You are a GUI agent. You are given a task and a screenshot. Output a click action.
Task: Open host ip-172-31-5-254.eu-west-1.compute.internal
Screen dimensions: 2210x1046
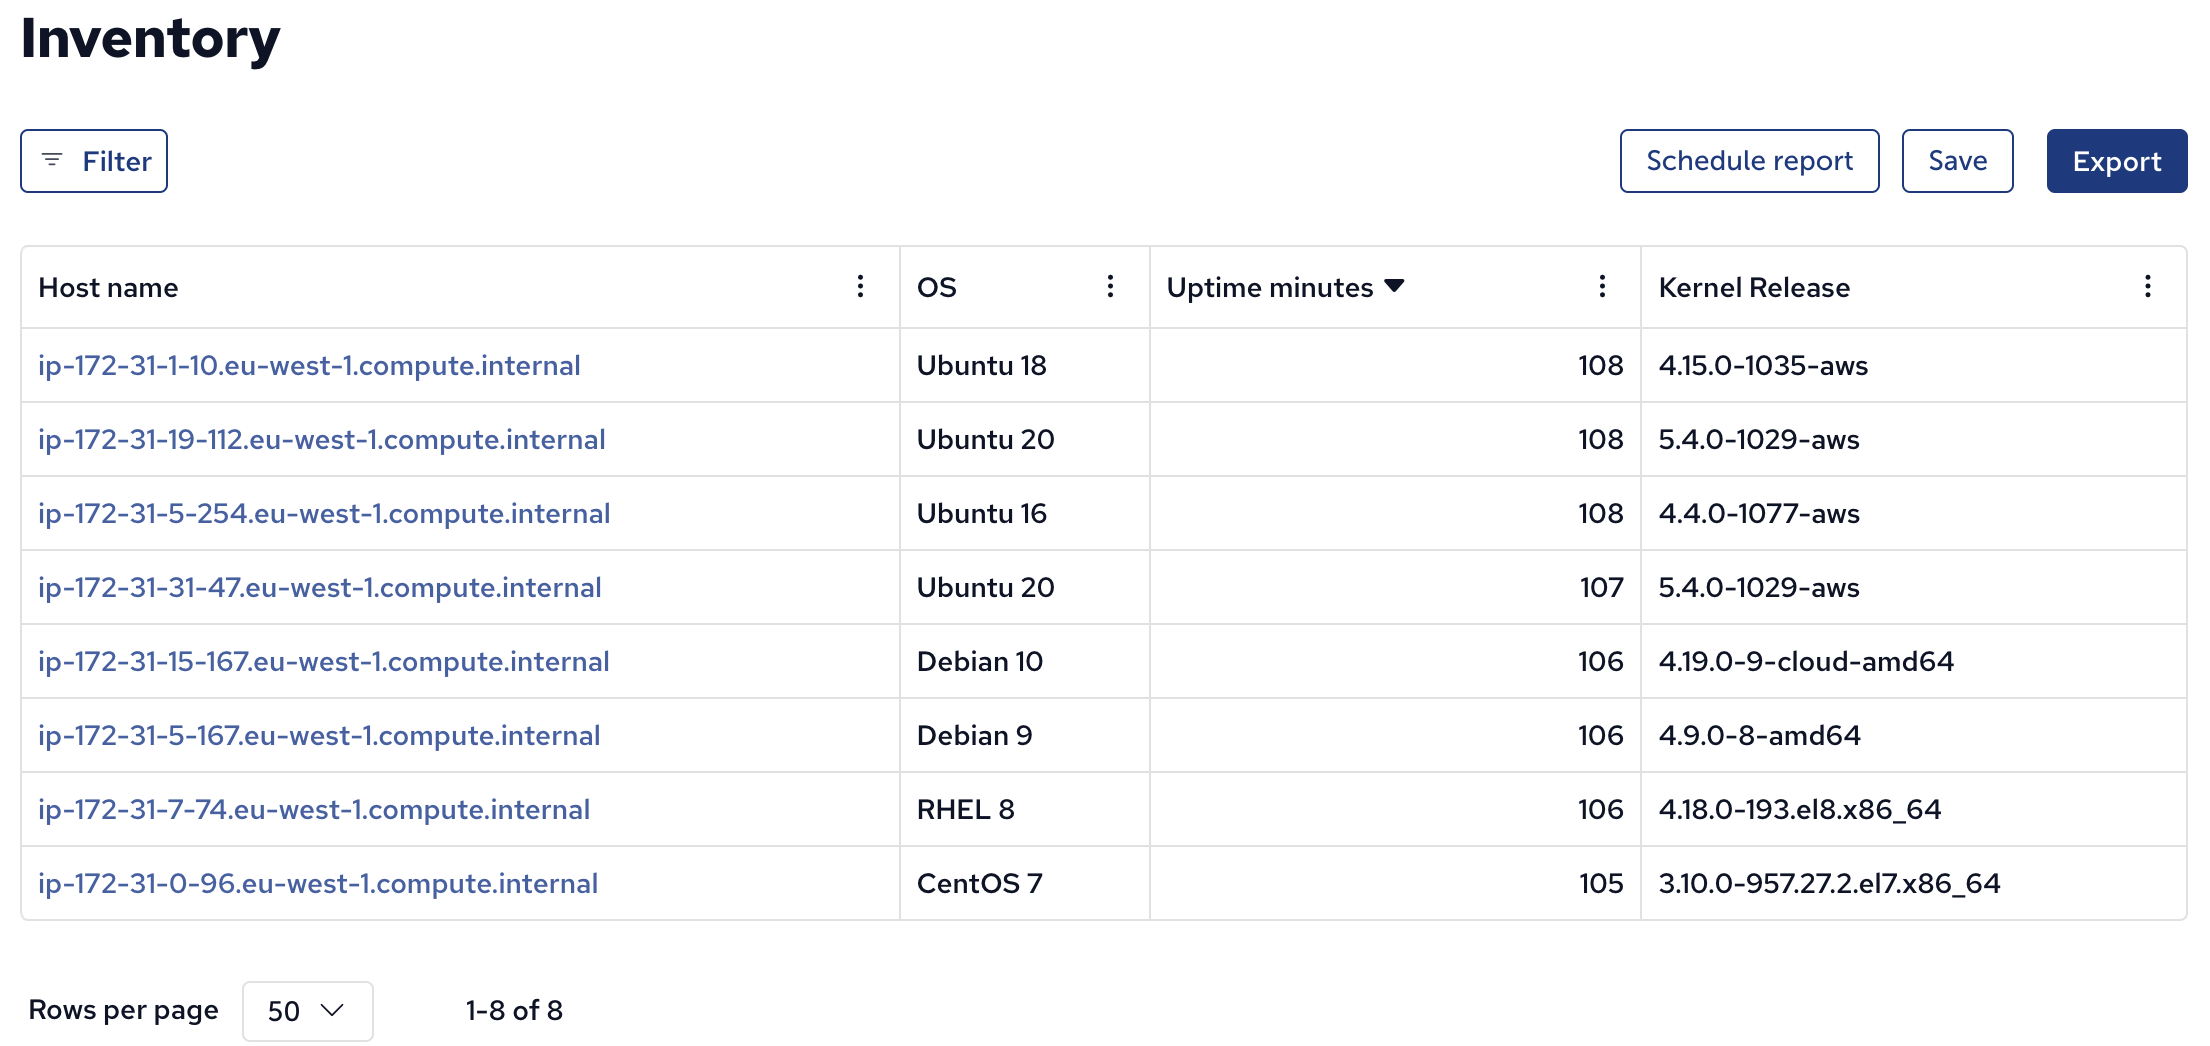pyautogui.click(x=324, y=514)
